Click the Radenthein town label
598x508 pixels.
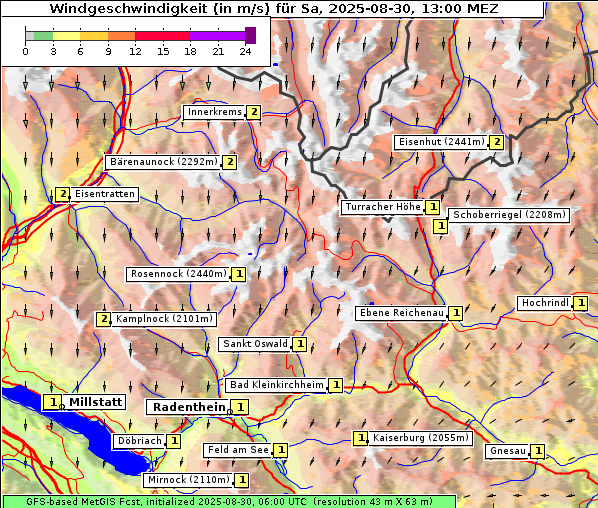190,407
